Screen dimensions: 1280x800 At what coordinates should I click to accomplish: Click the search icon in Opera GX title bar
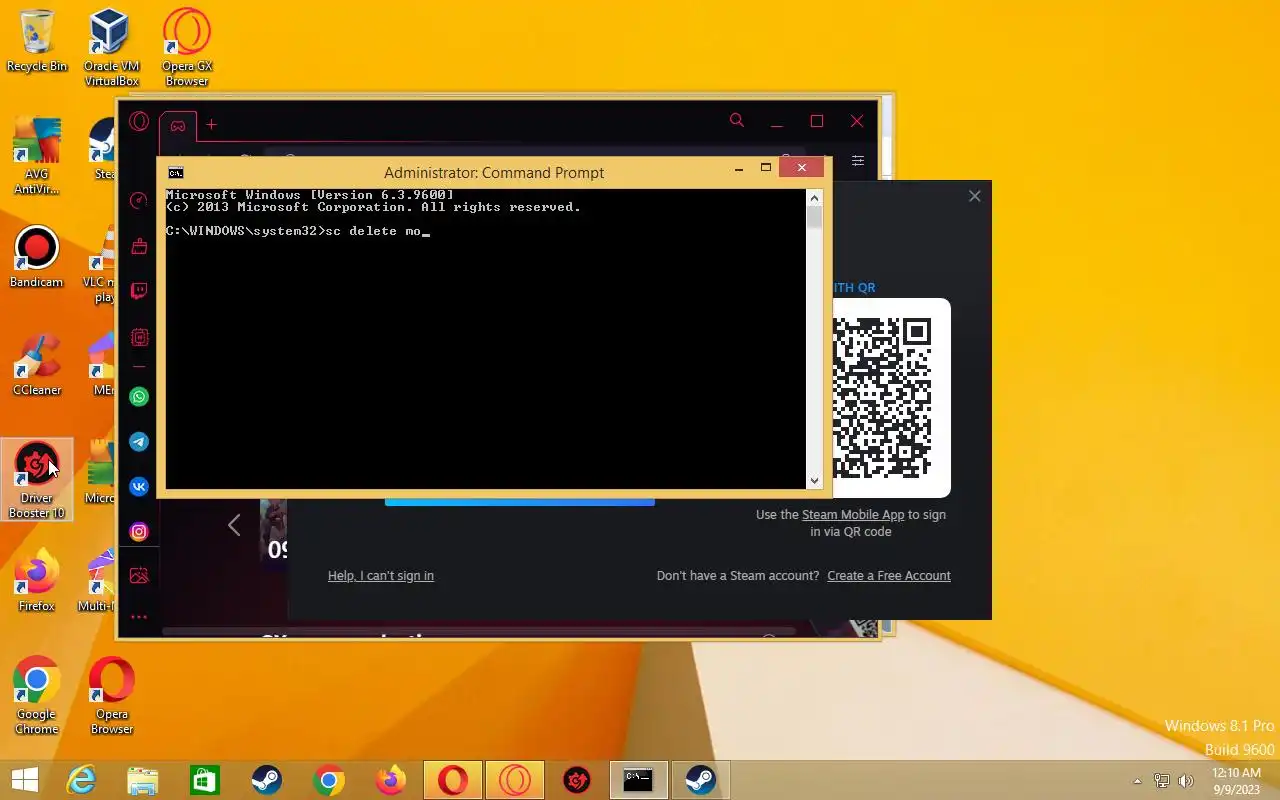(x=737, y=121)
